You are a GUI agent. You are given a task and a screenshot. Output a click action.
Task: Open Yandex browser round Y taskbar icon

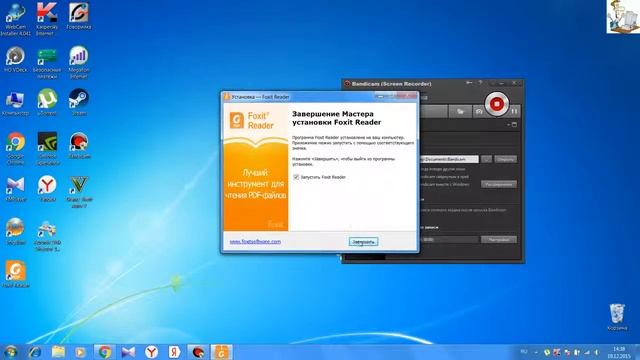151,352
